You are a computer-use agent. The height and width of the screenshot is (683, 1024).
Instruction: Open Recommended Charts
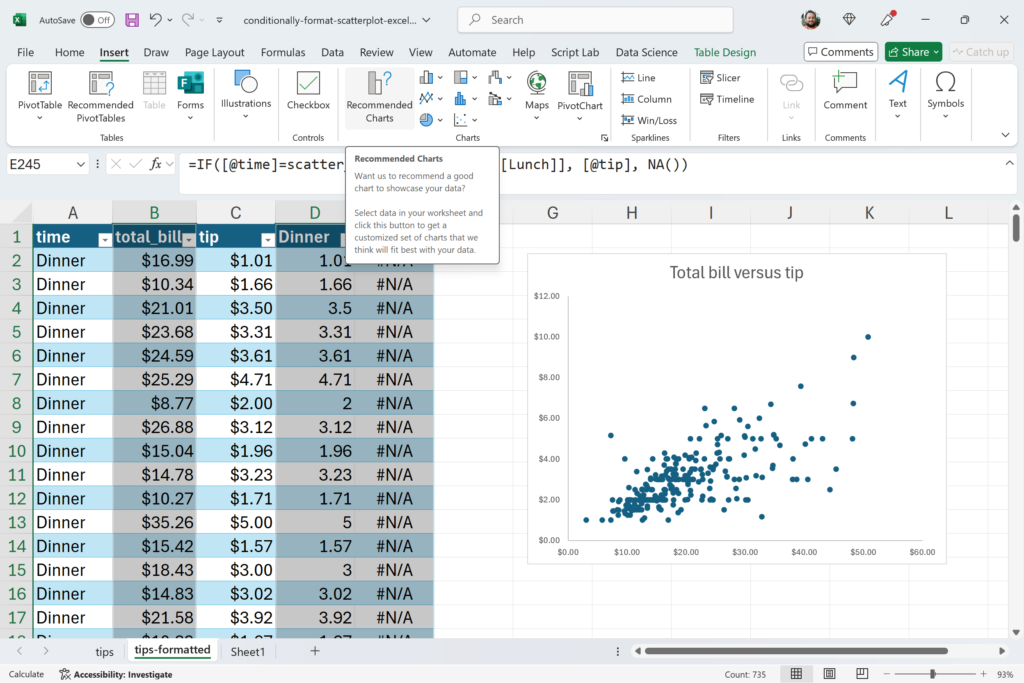[x=379, y=97]
